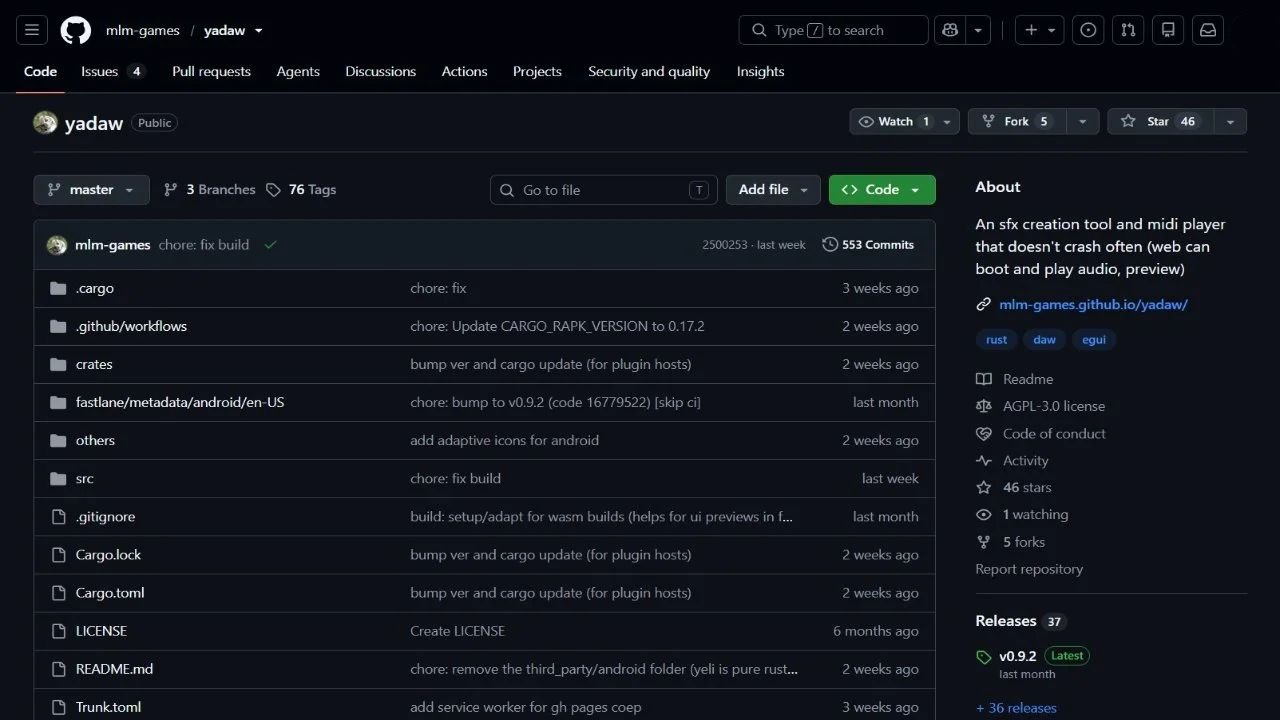
Task: Click the mlm-games commit author avatar
Action: [x=57, y=245]
